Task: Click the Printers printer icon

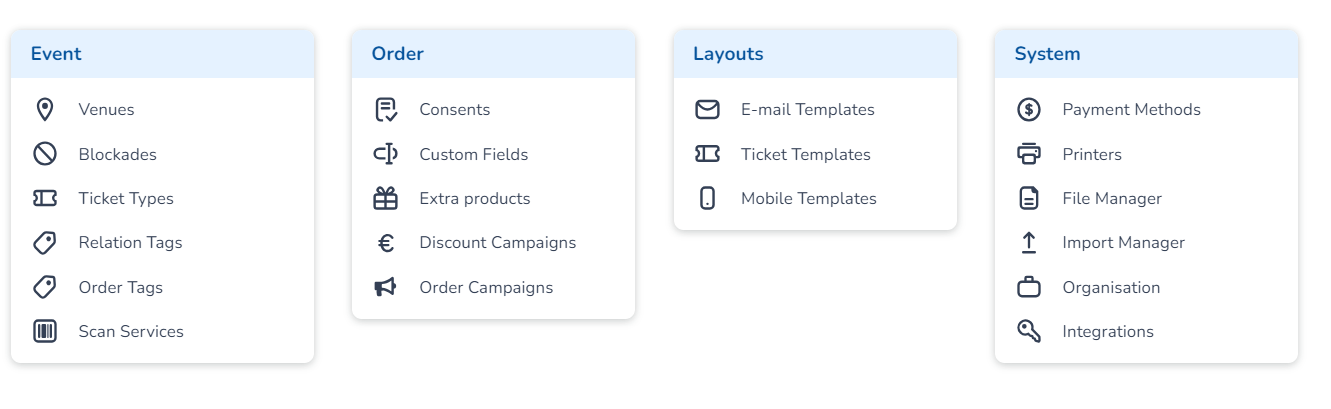Action: pyautogui.click(x=1028, y=154)
